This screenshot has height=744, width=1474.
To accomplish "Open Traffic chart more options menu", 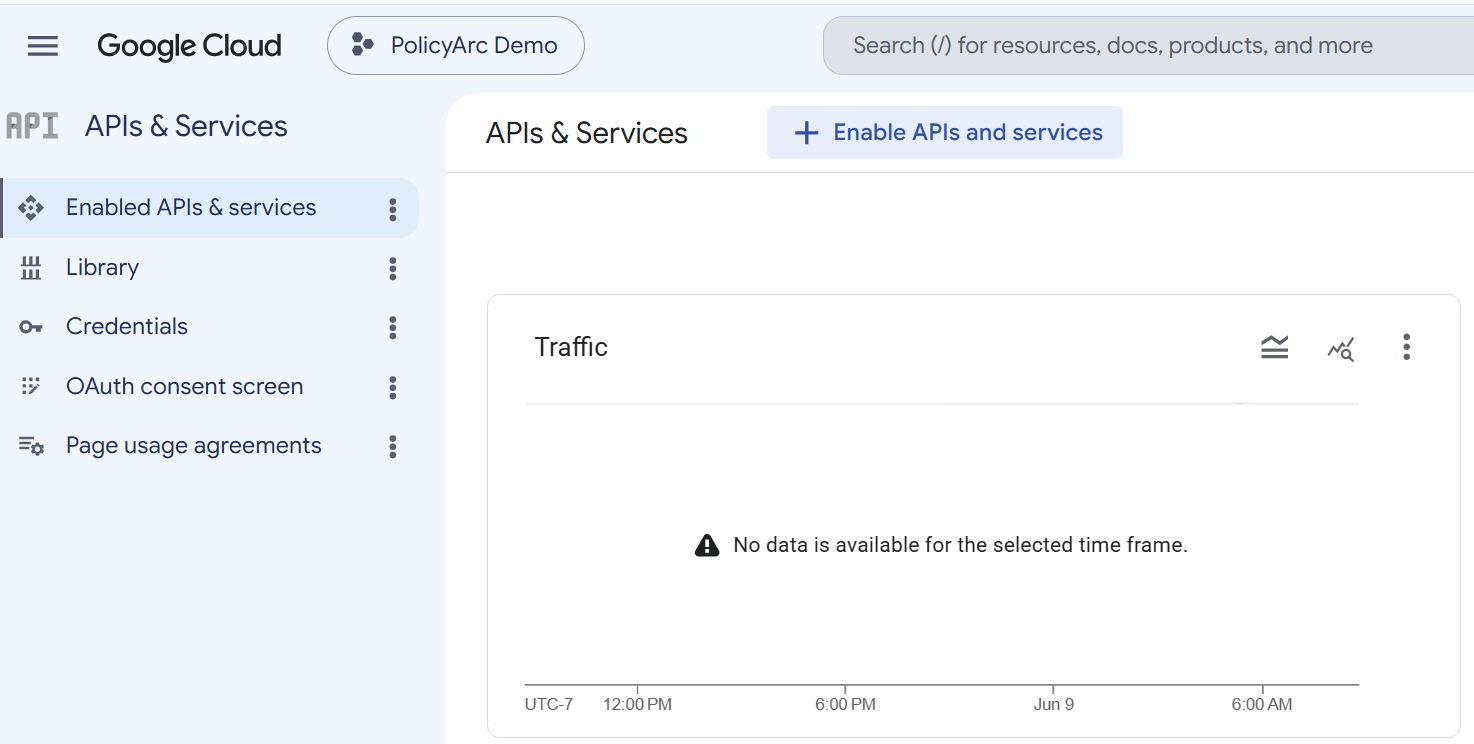I will click(x=1406, y=347).
